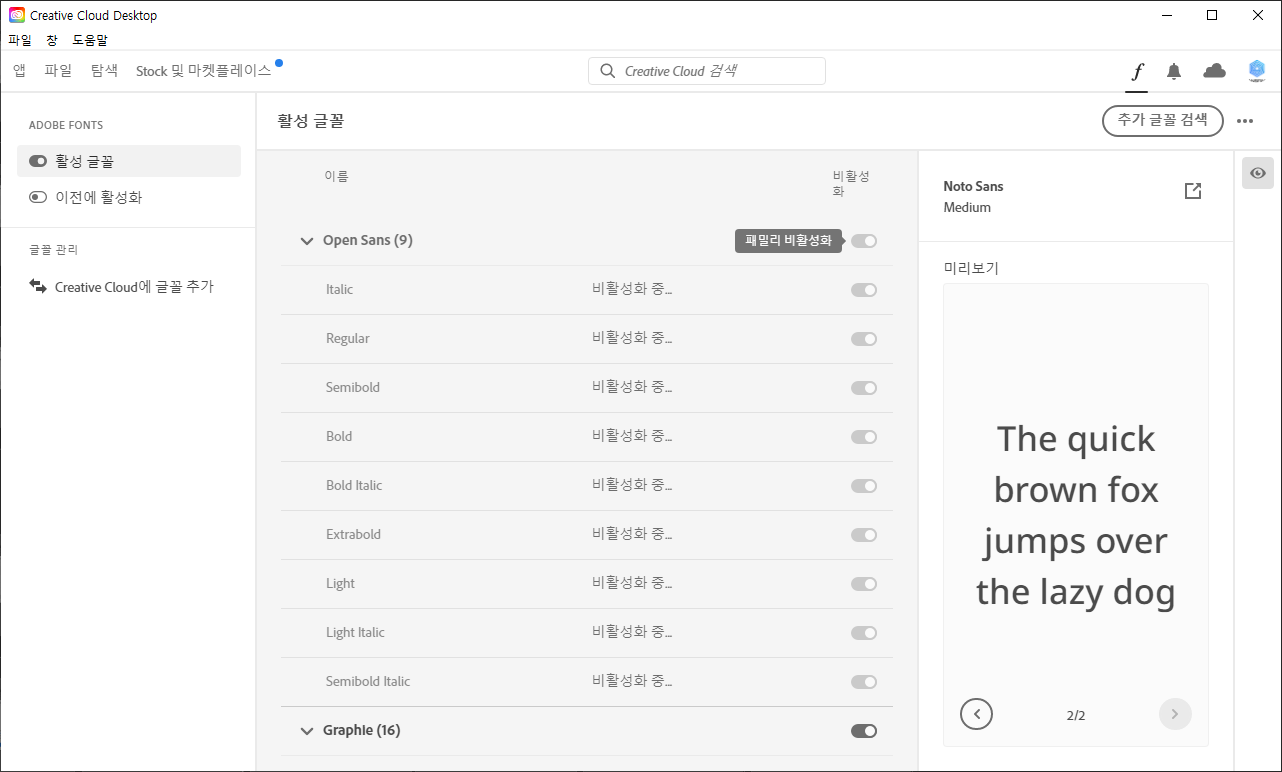Viewport: 1282px width, 772px height.
Task: Click the Semibold Italic font name
Action: pyautogui.click(x=368, y=682)
